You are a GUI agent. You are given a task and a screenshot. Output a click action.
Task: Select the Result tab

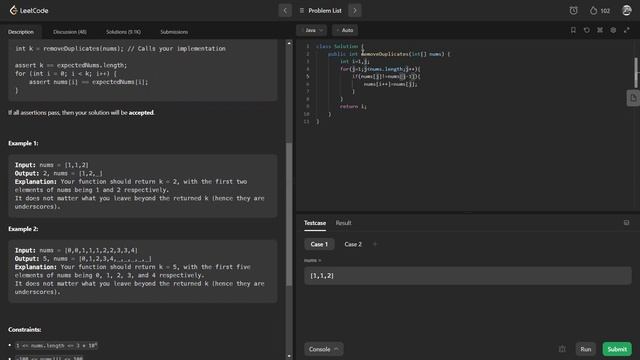pyautogui.click(x=343, y=223)
